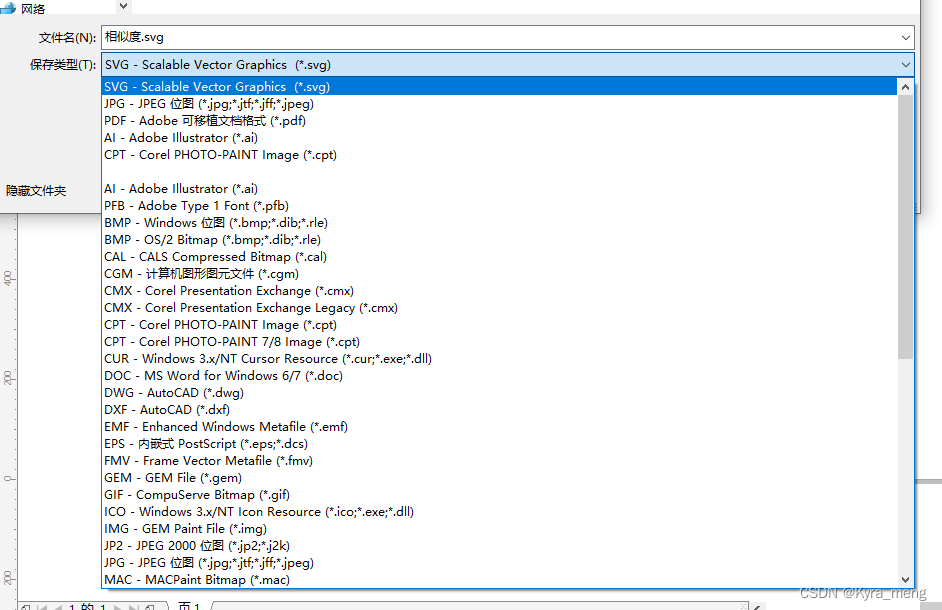Choose BMP - Windows 位图 format
The image size is (942, 610).
point(500,222)
